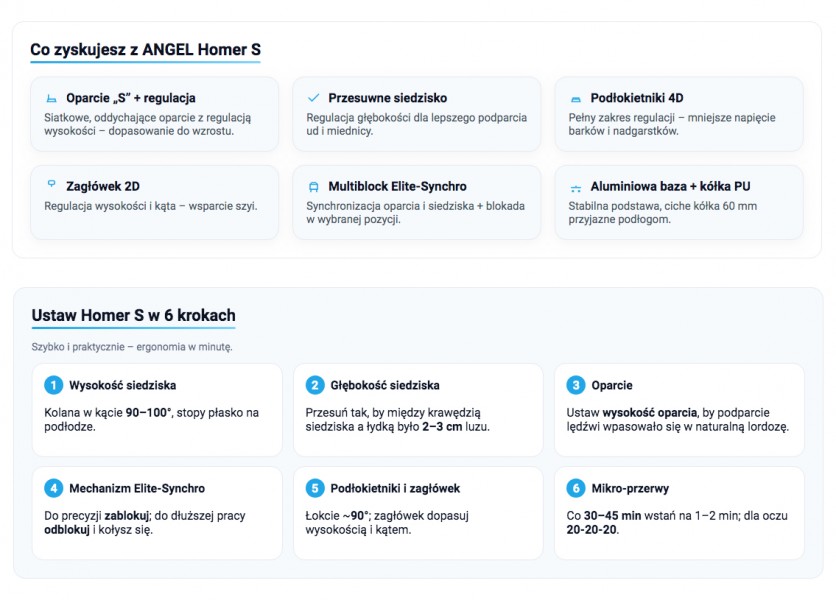Click step number 5 badge for Podłokietniki i zagłówek

coord(315,488)
